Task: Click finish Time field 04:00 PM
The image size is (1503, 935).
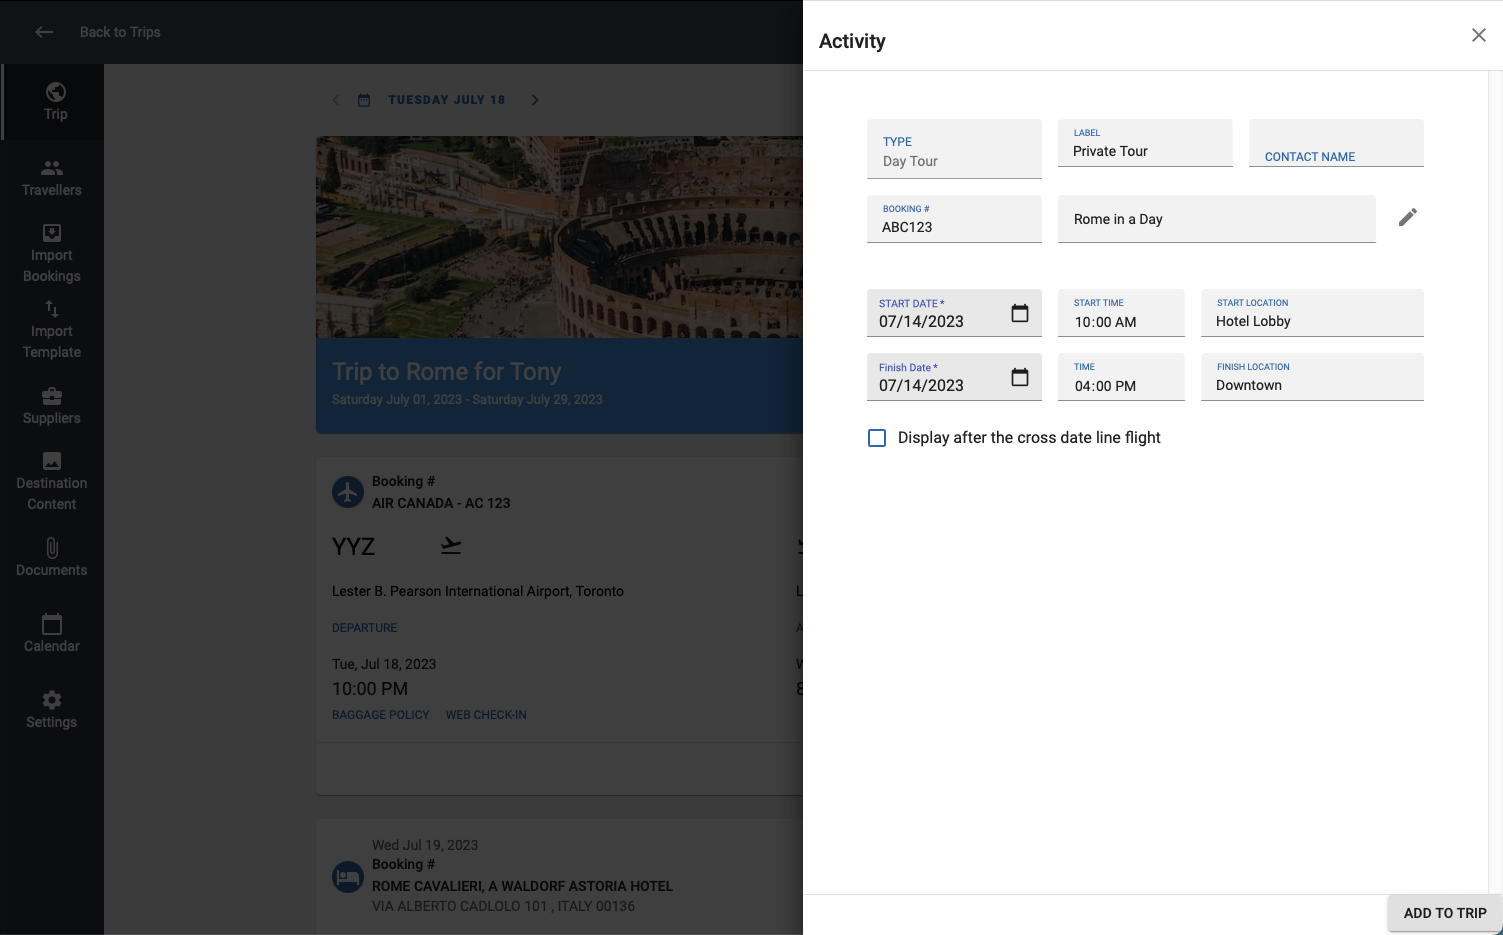Action: click(x=1121, y=377)
